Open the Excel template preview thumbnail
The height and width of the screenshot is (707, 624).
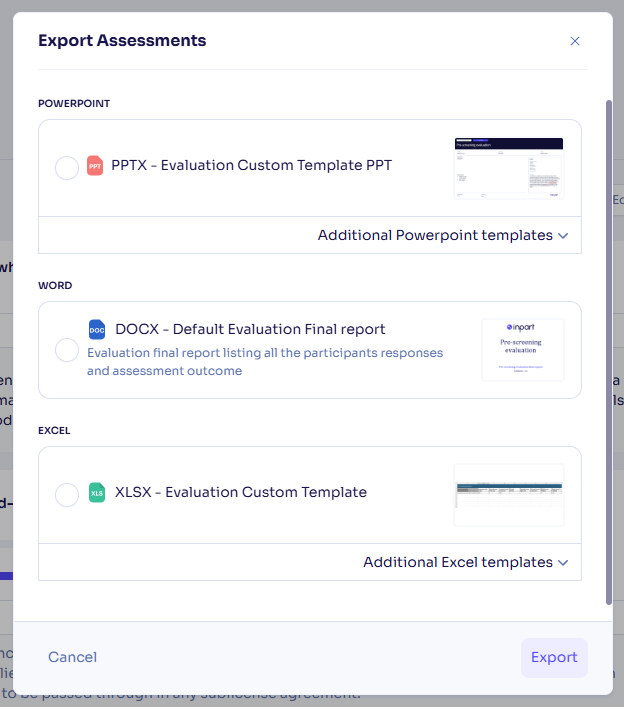click(509, 495)
